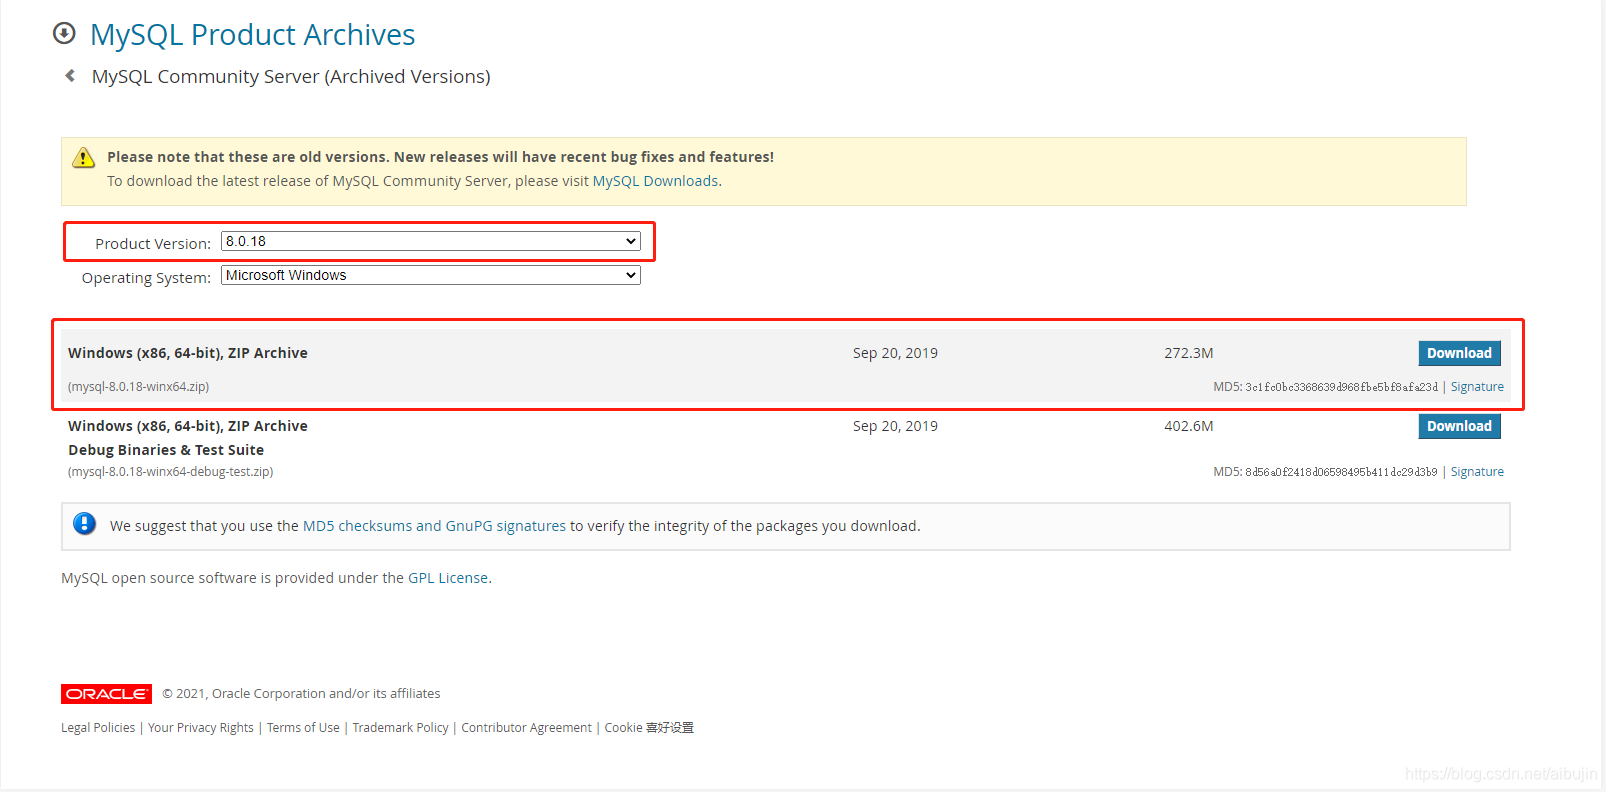Image resolution: width=1606 pixels, height=792 pixels.
Task: Click MySQL Community Server (Archived Versions) text
Action: 291,77
